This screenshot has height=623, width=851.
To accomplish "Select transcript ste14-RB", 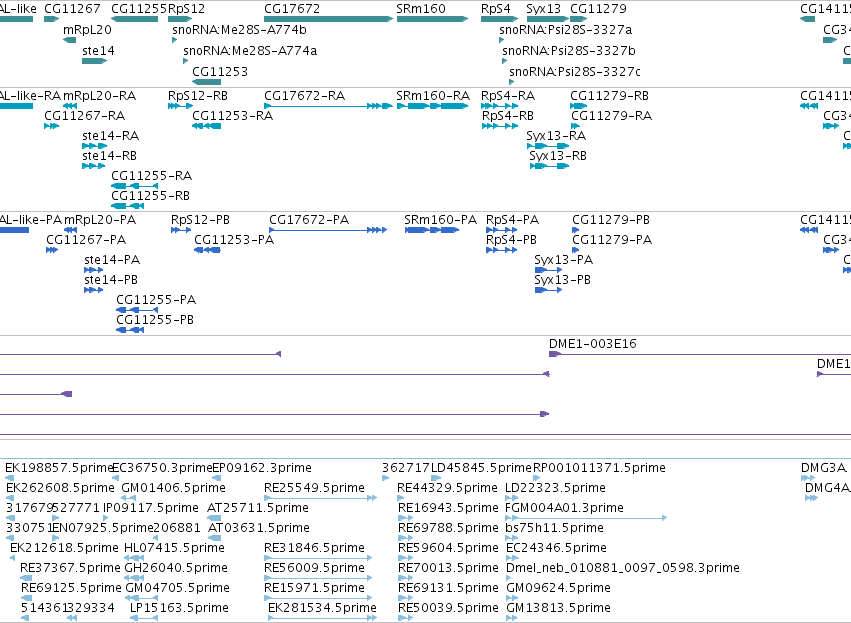I will pos(109,156).
